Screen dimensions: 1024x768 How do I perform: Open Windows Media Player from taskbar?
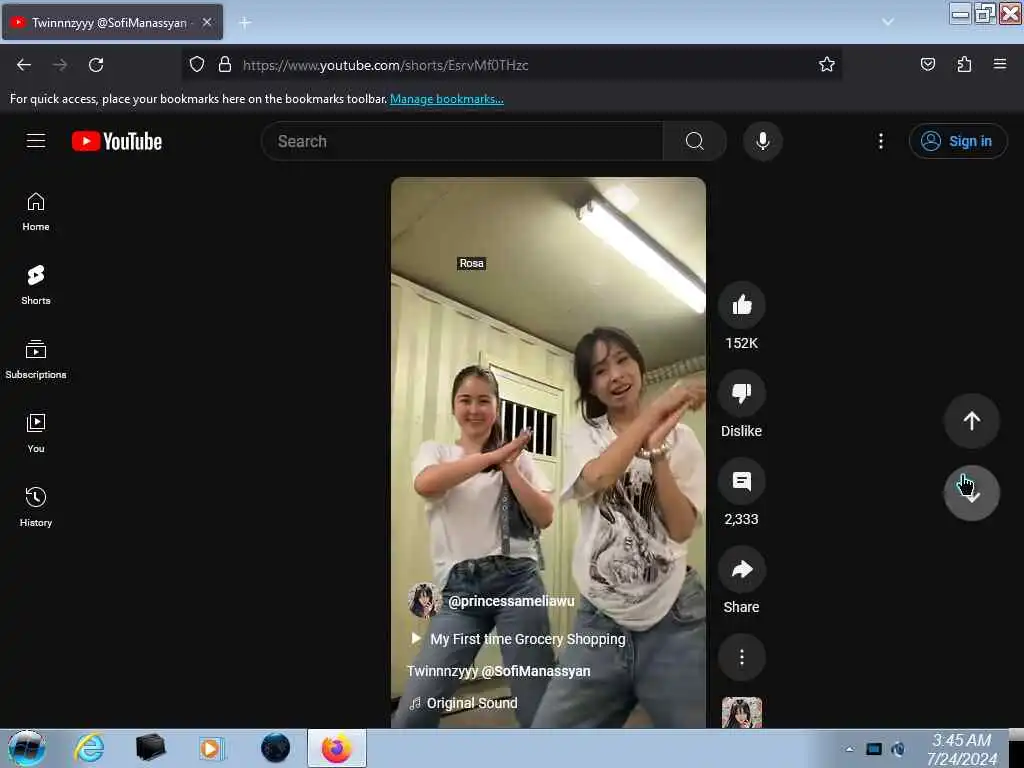click(211, 748)
